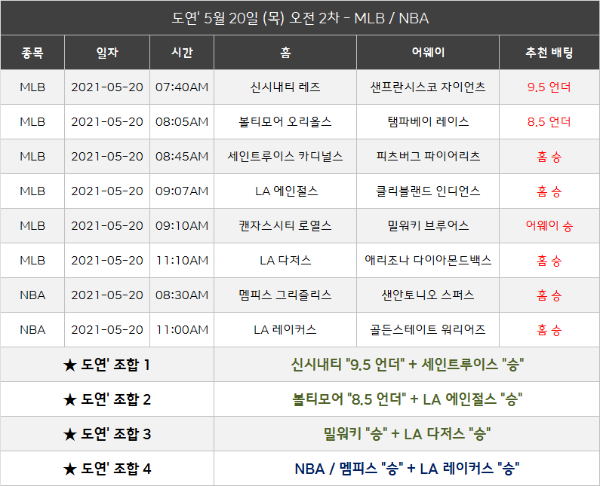Image resolution: width=600 pixels, height=486 pixels.
Task: Select home team 멤피스 그리즐리스
Action: pos(285,295)
